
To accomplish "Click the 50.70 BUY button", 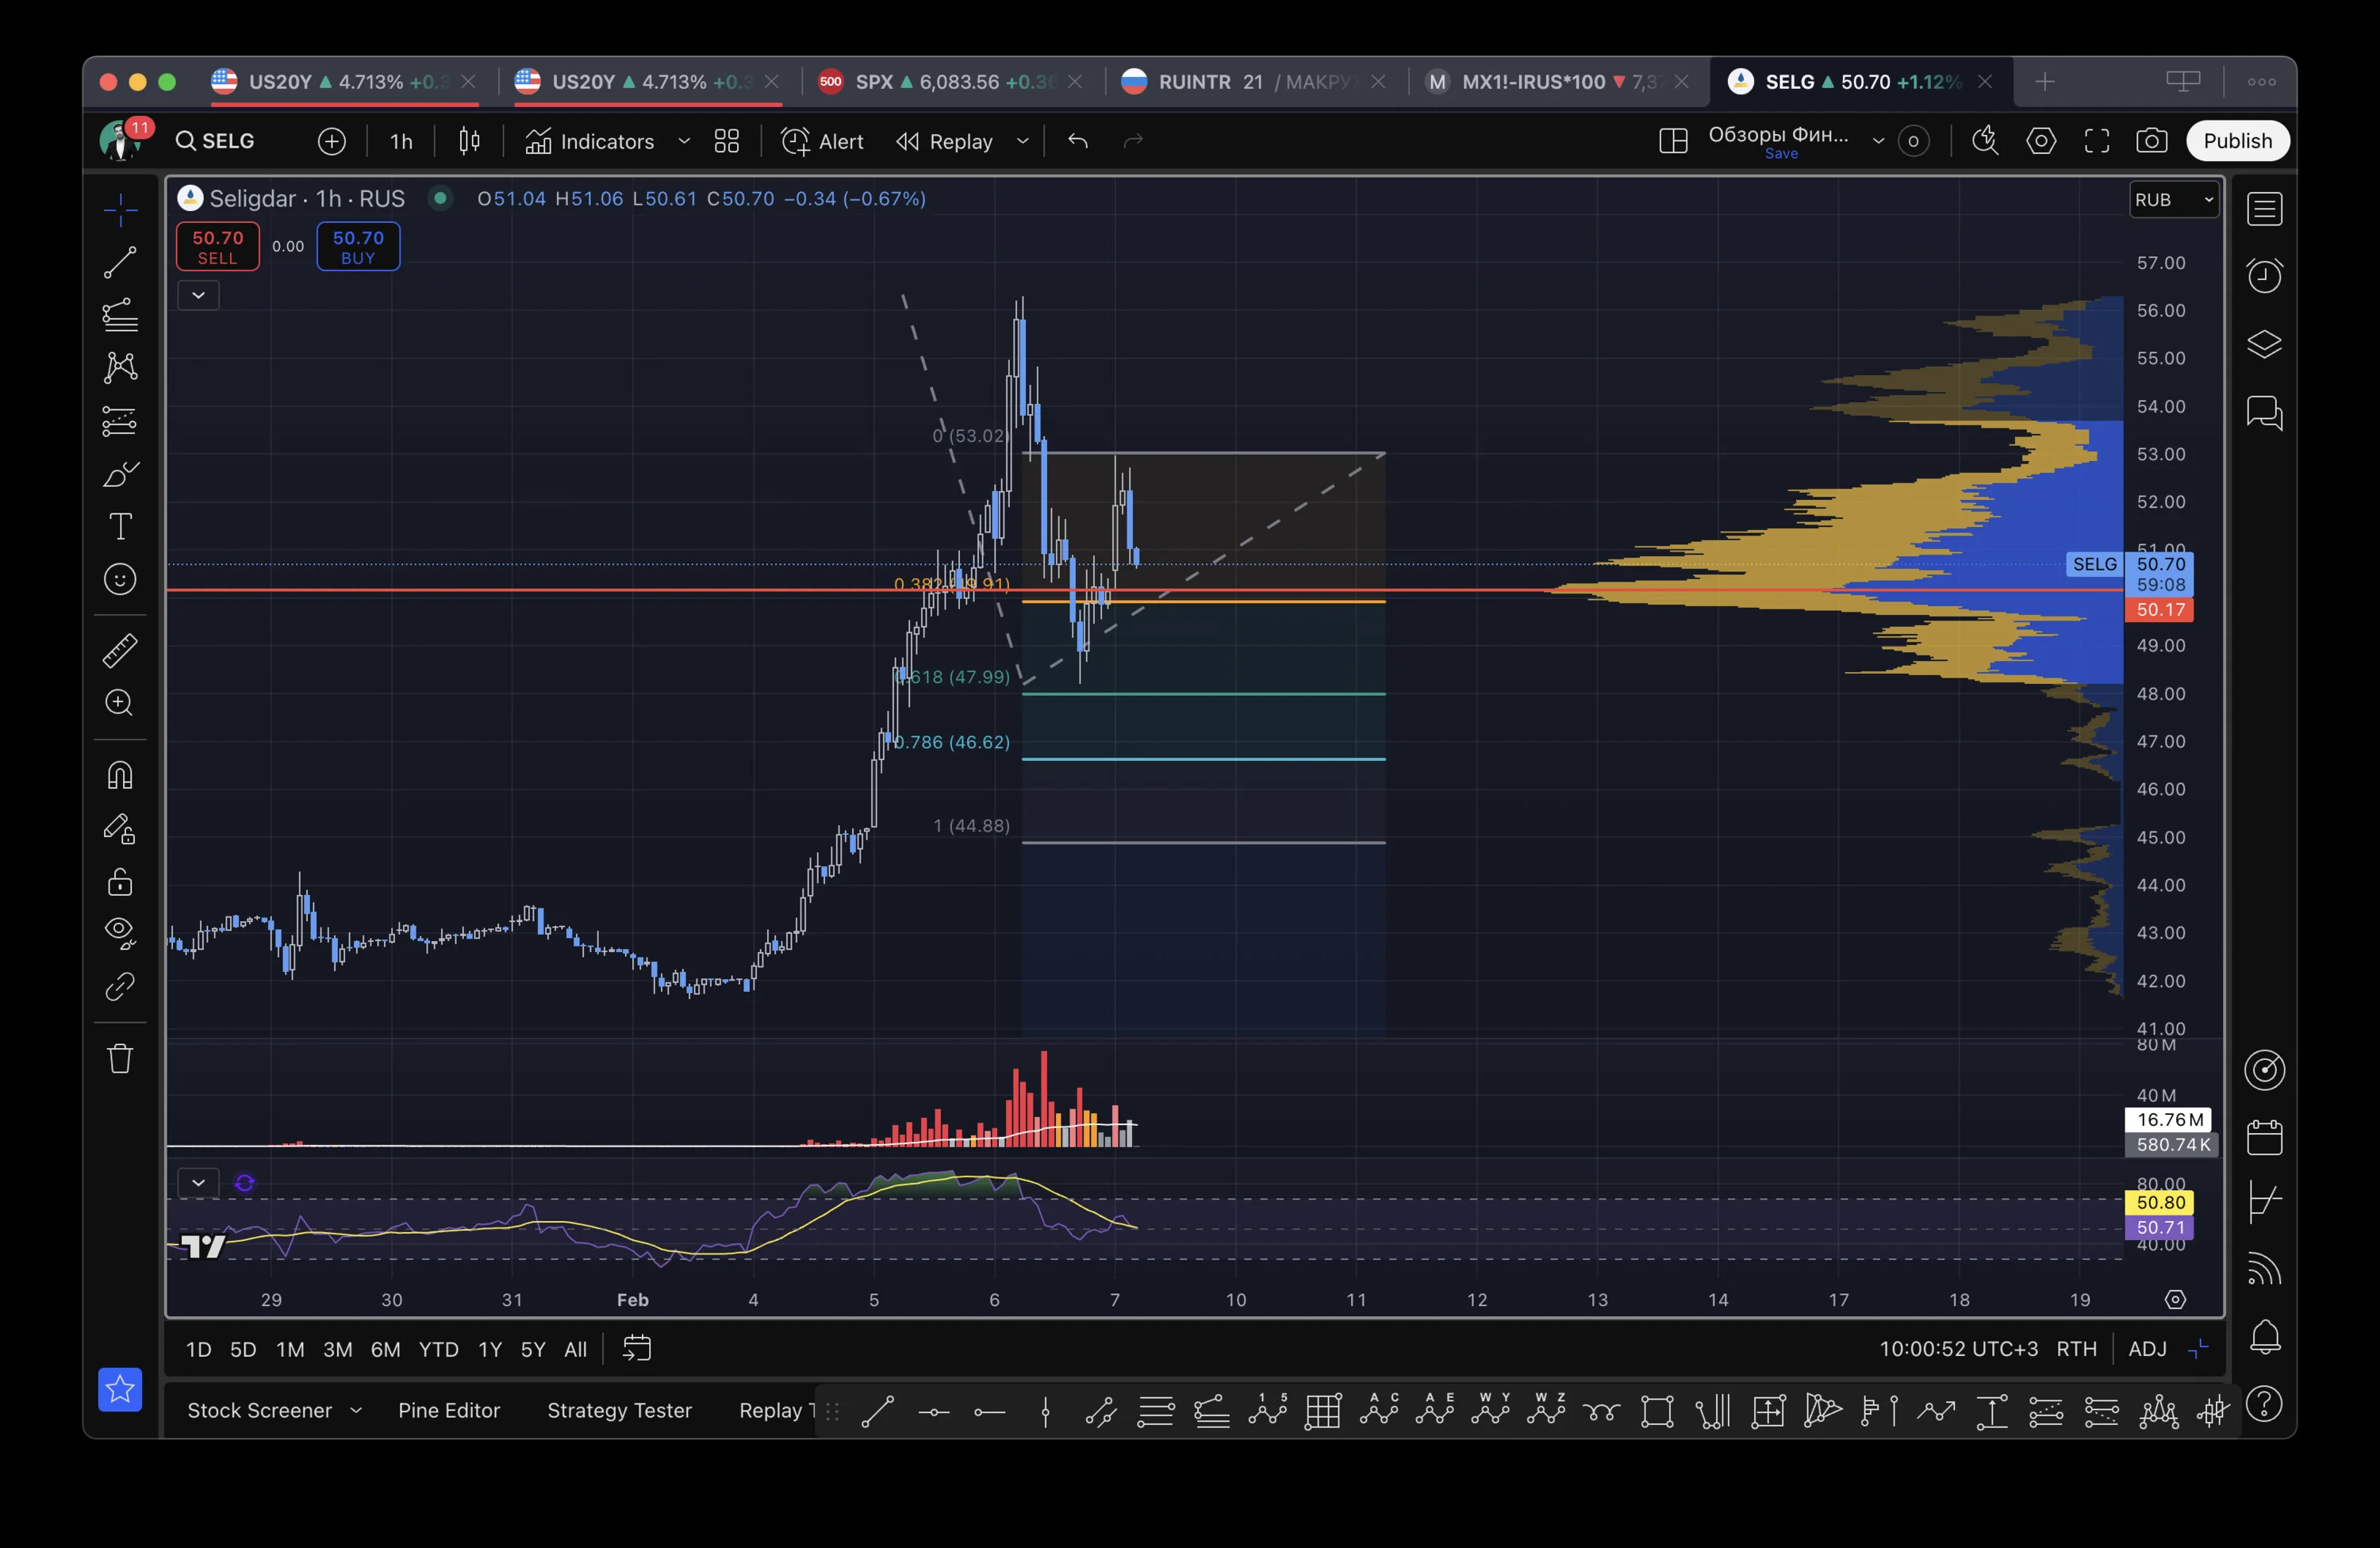I will coord(358,247).
